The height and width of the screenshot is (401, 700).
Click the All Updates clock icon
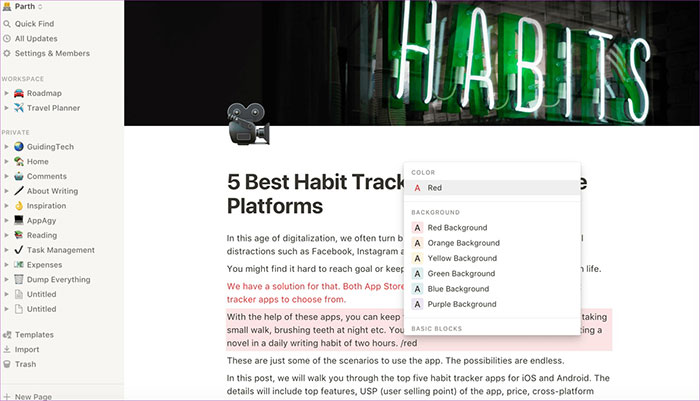click(7, 38)
